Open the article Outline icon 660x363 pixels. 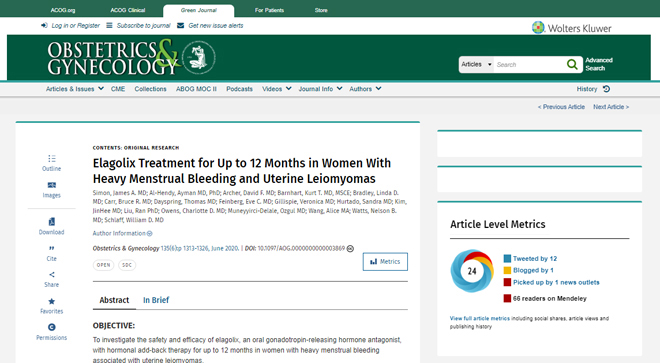pyautogui.click(x=51, y=158)
